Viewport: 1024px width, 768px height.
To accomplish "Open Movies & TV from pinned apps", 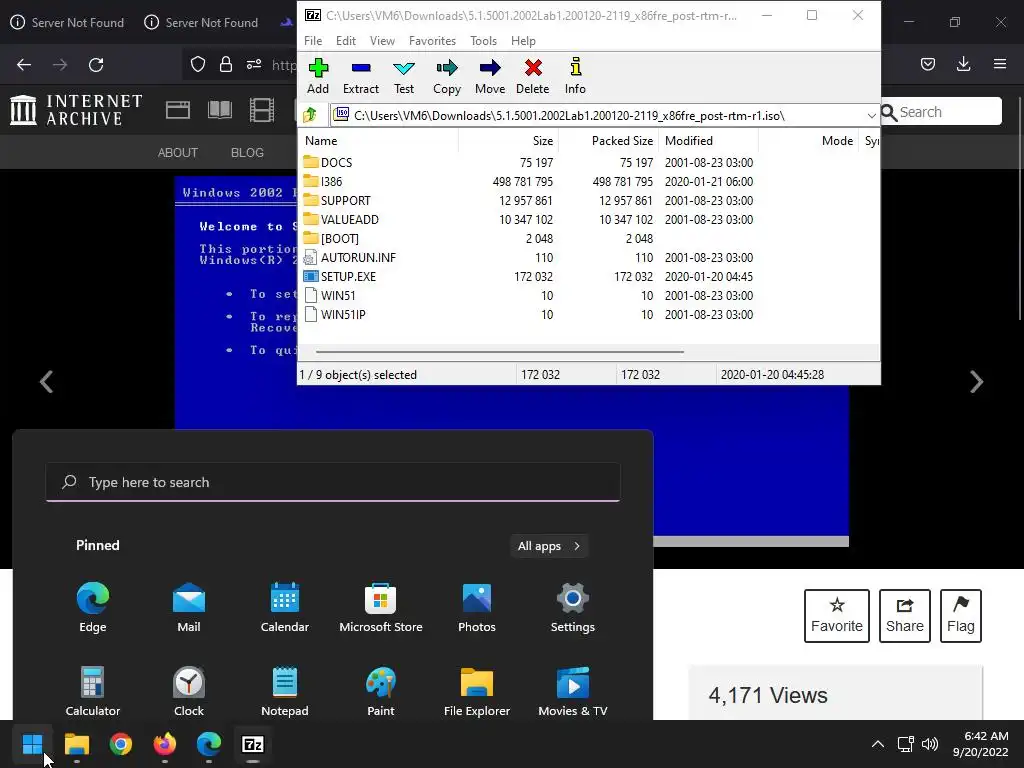I will (573, 691).
